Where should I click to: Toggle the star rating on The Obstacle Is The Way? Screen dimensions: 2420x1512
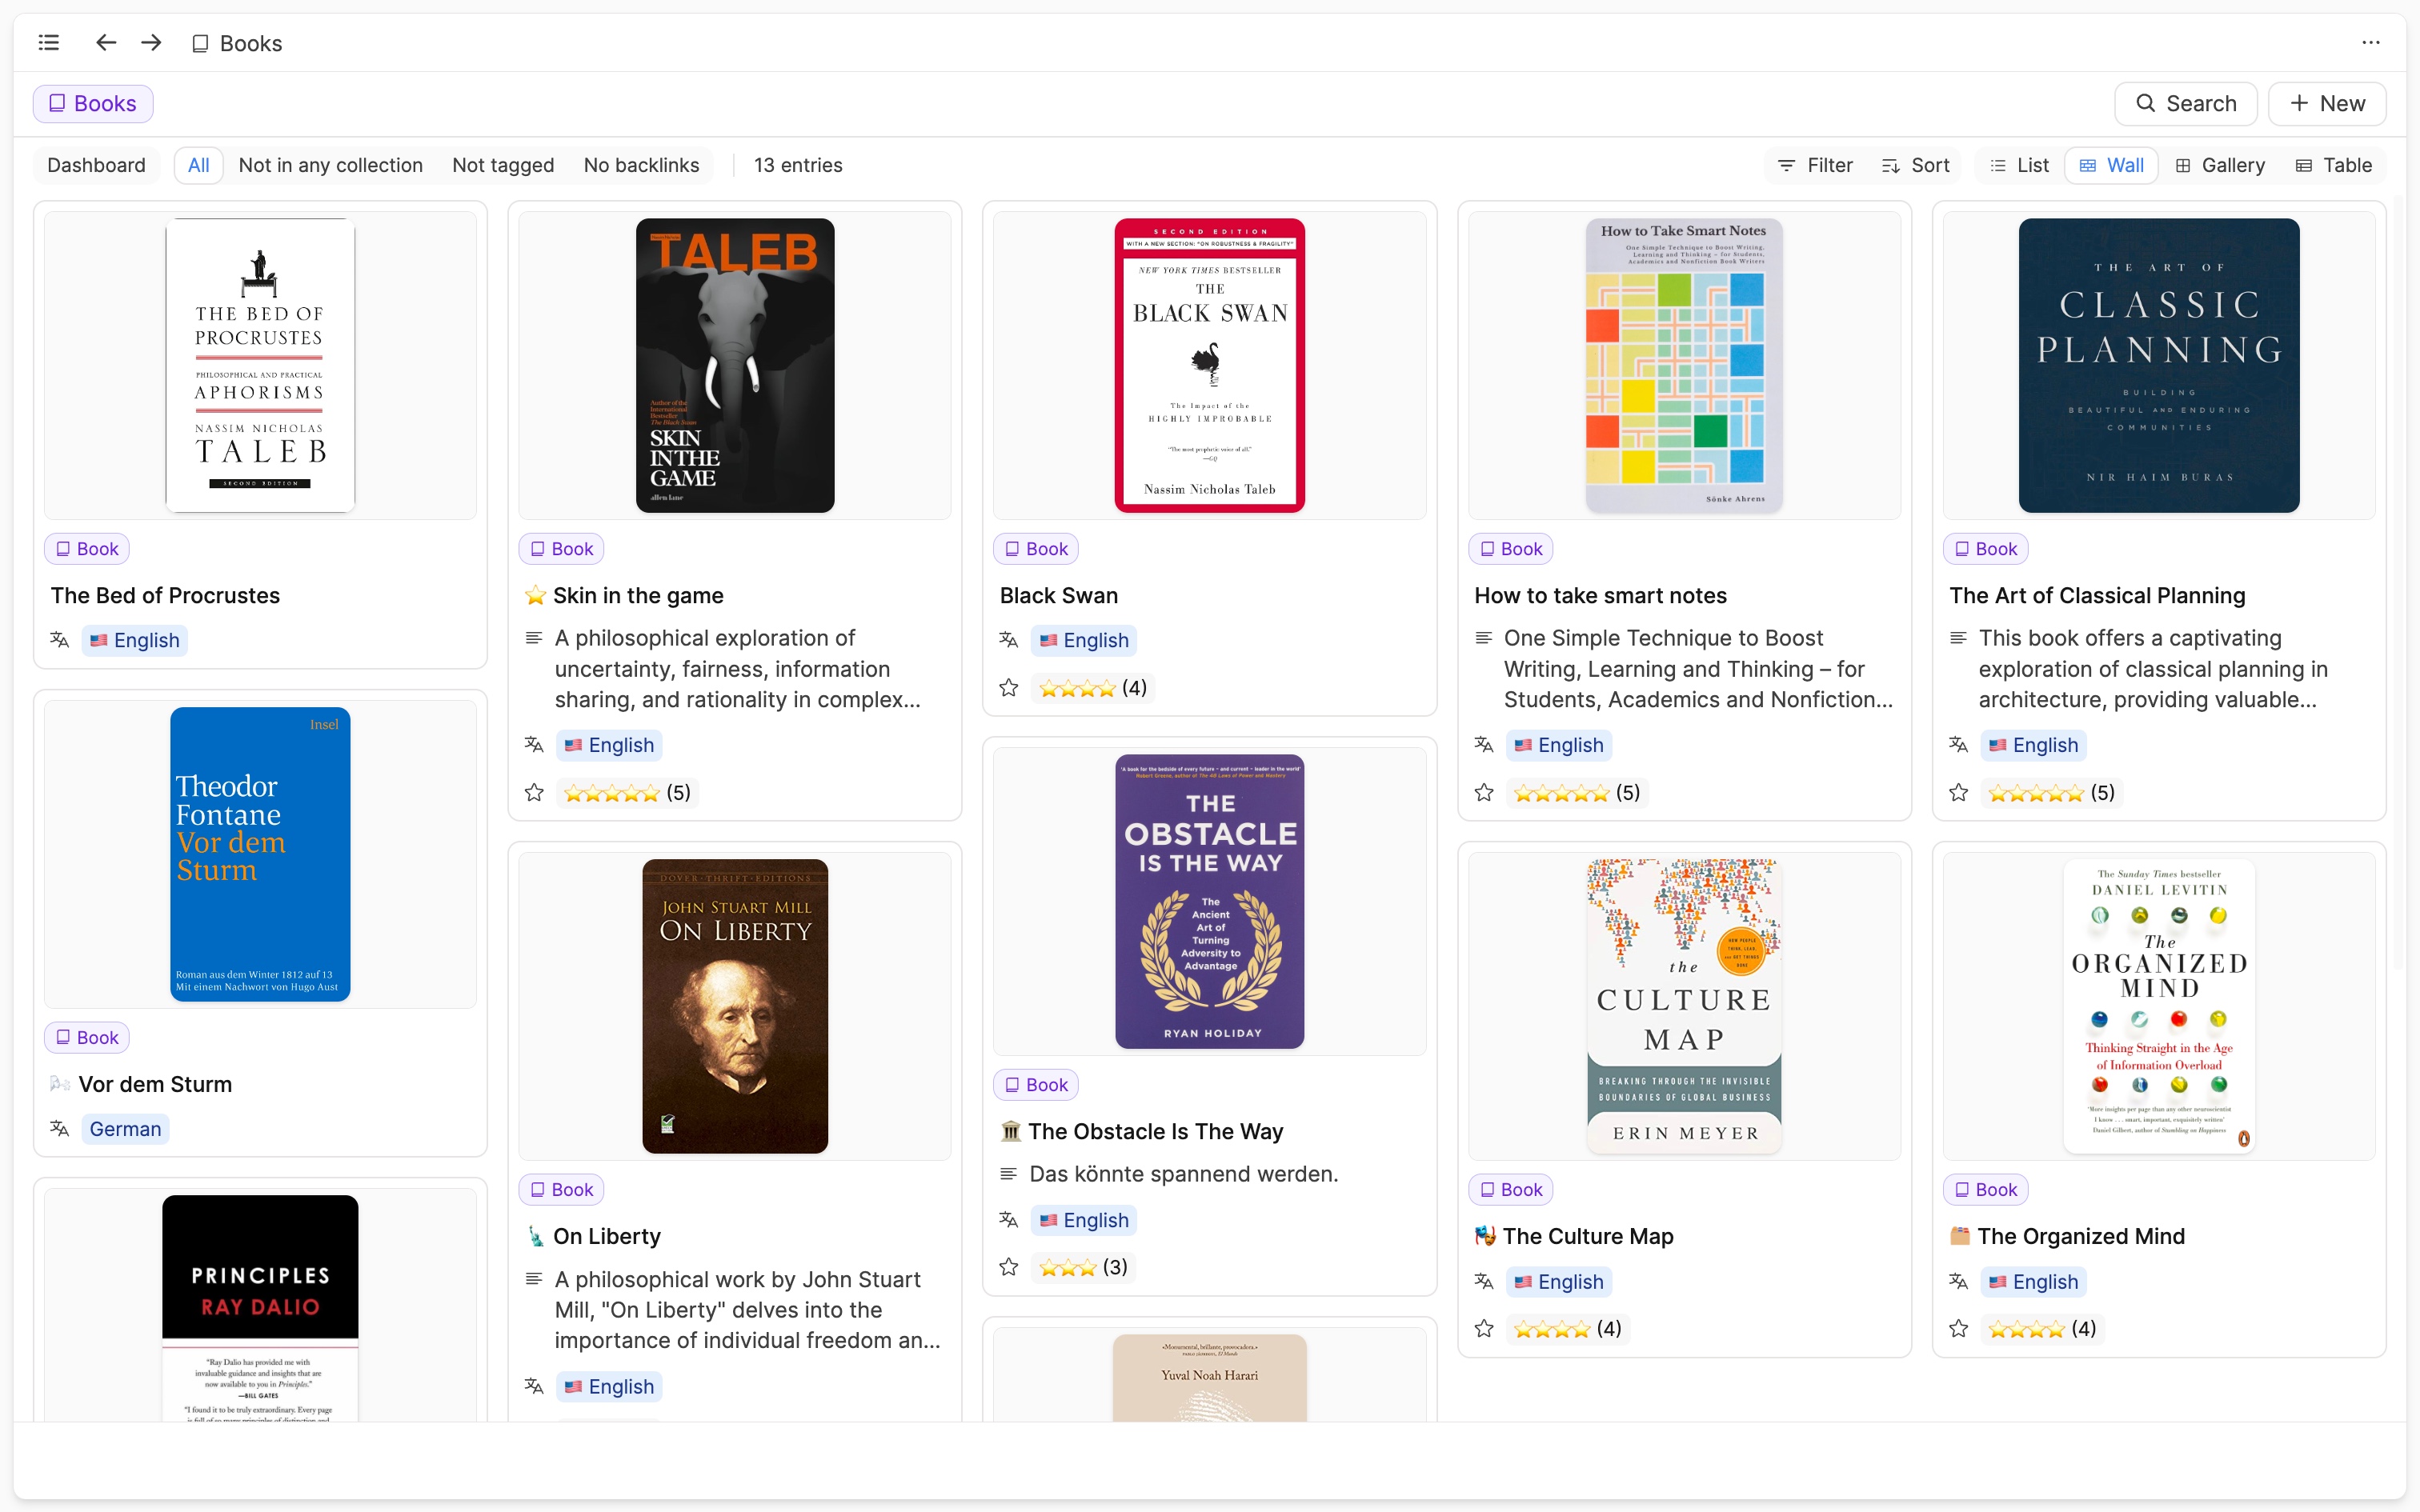click(x=1009, y=1266)
